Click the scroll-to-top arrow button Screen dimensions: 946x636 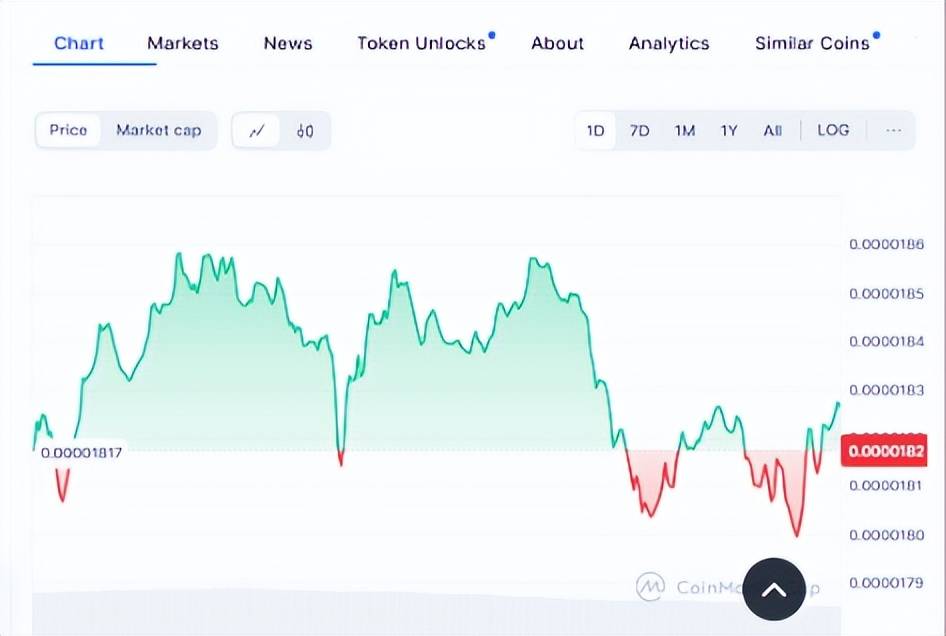774,589
